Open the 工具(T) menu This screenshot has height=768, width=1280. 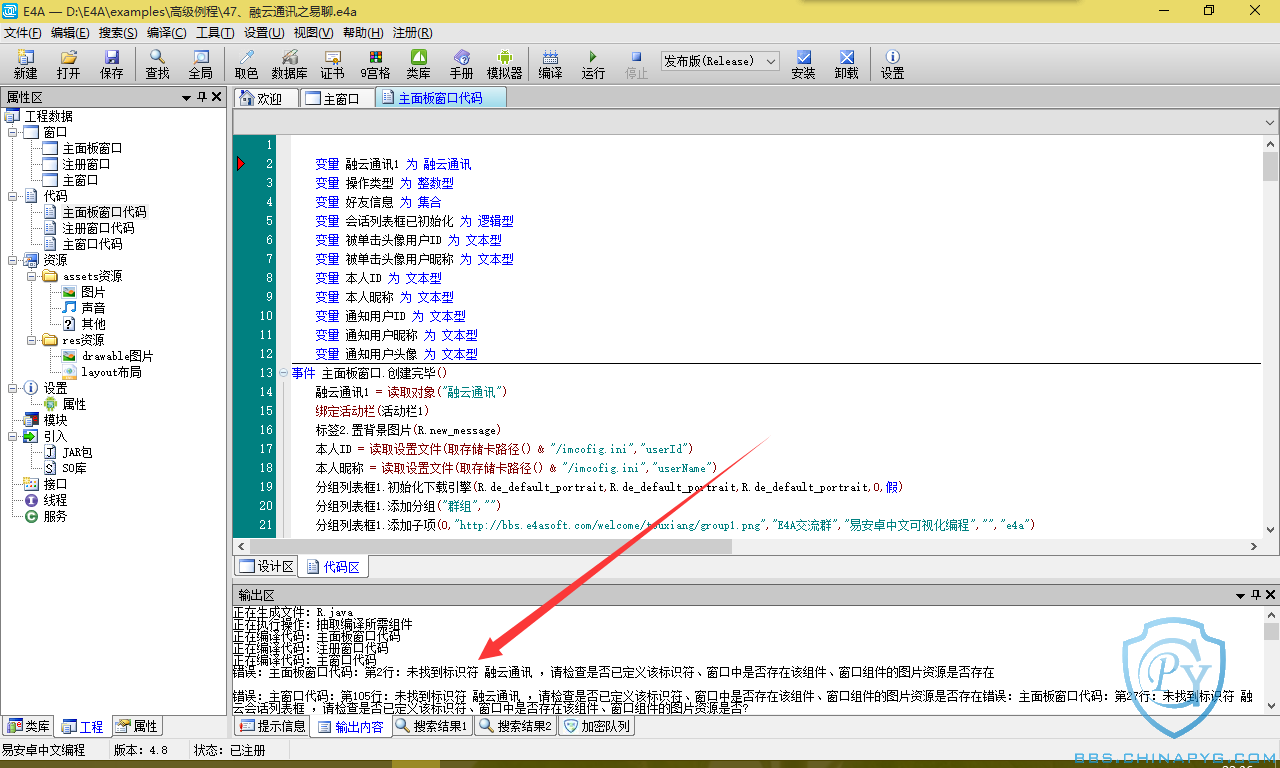[x=215, y=32]
